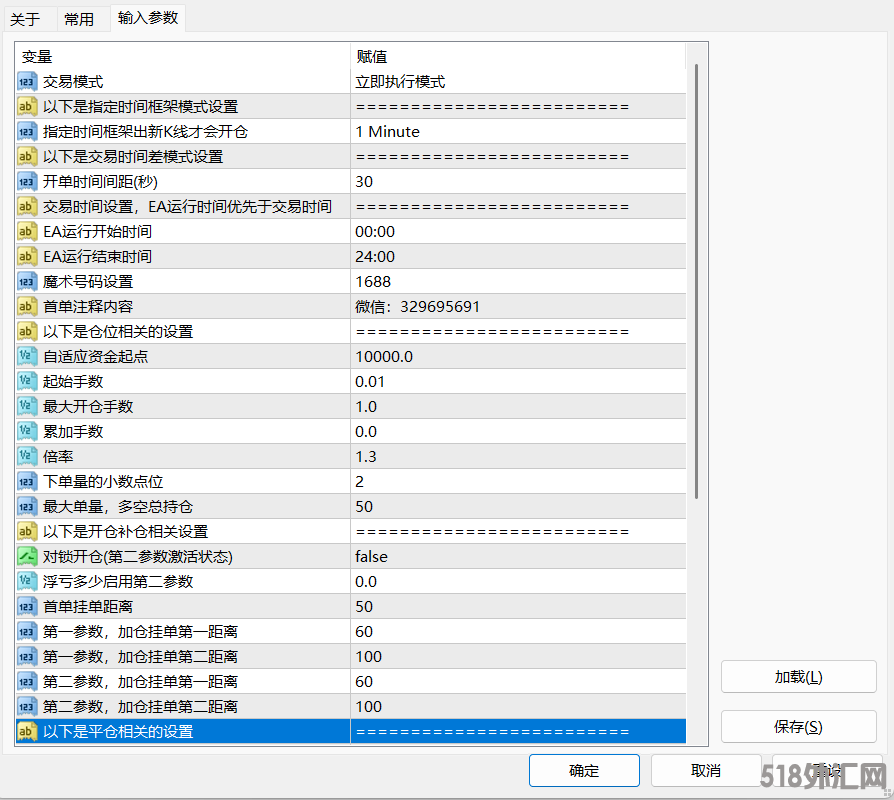Click the decimal icon beside 起始手数

tap(28, 382)
